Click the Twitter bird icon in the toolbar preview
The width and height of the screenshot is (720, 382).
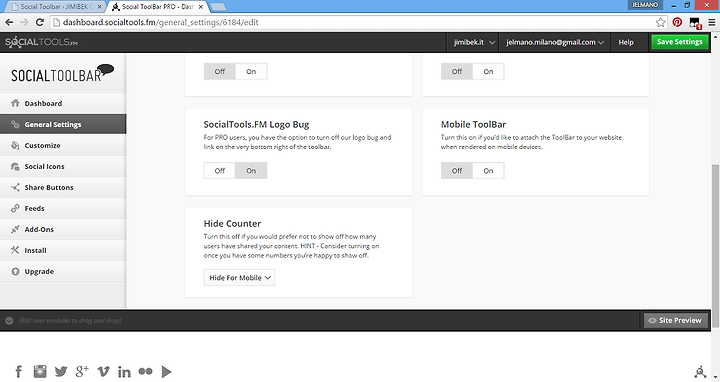pos(61,371)
